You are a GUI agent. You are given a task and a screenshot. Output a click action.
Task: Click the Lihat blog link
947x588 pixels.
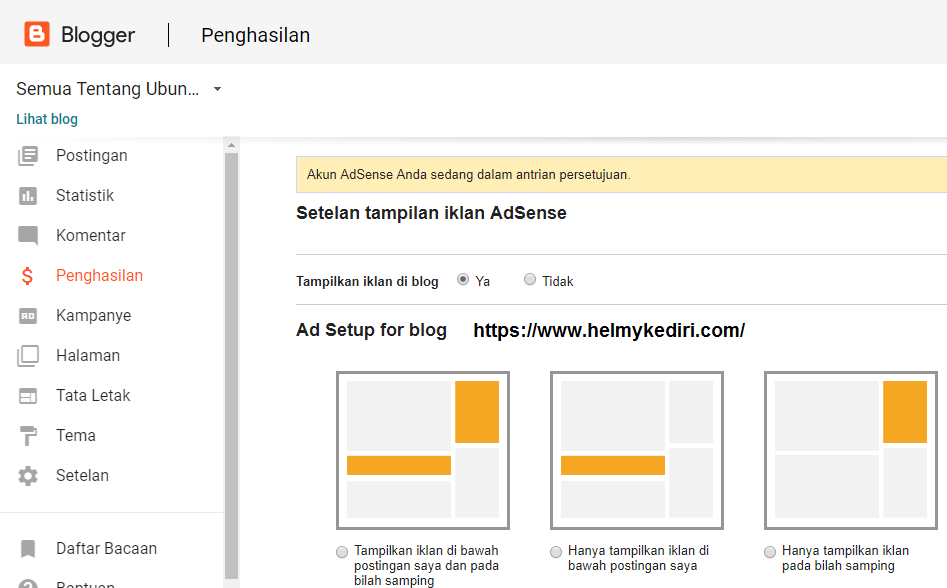47,119
